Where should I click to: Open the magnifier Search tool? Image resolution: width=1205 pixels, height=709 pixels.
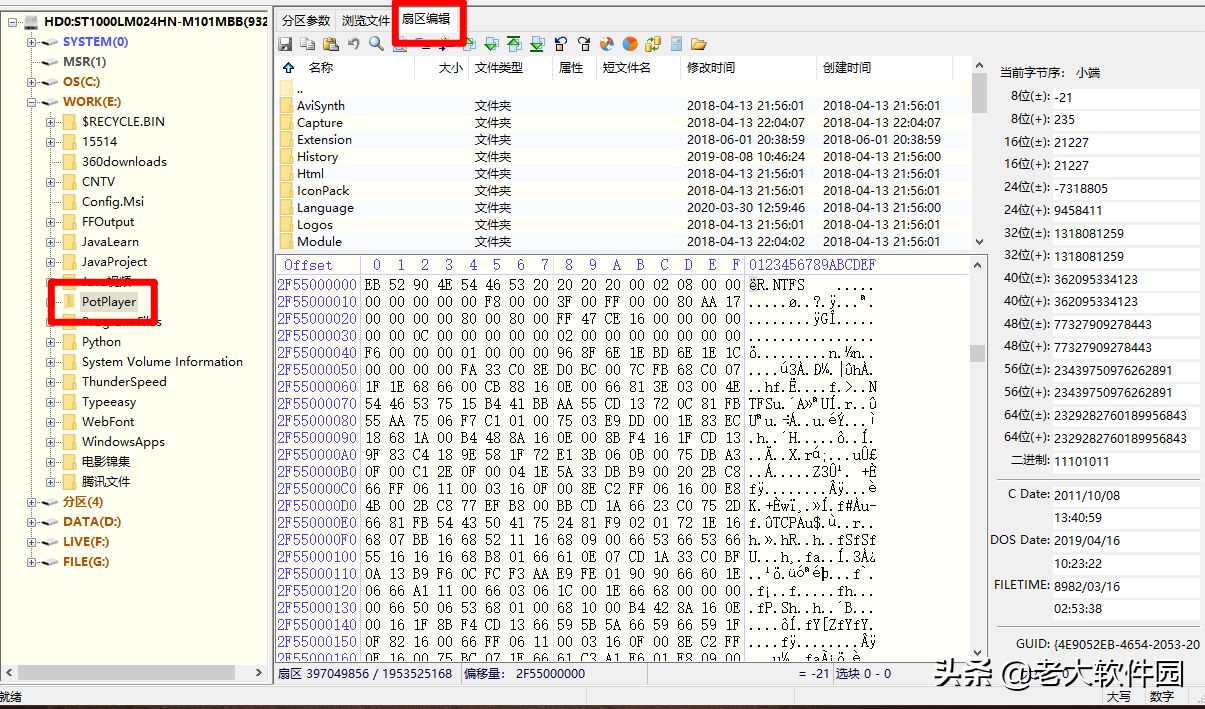(376, 44)
